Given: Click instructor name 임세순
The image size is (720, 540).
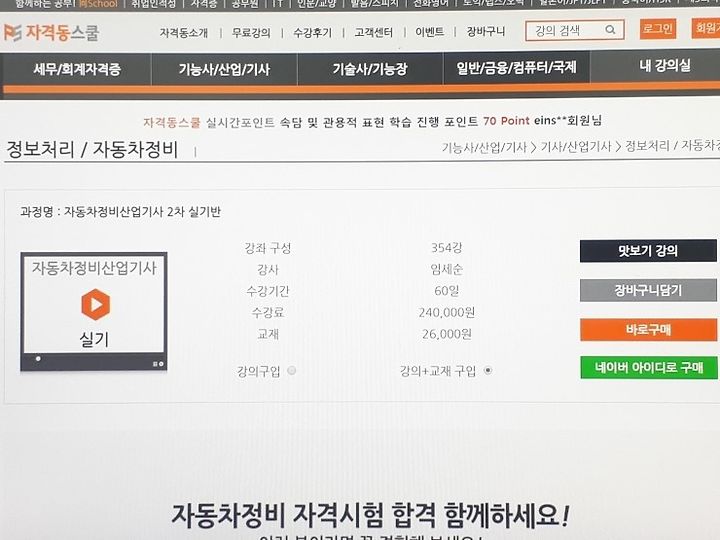Looking at the screenshot, I should (446, 270).
